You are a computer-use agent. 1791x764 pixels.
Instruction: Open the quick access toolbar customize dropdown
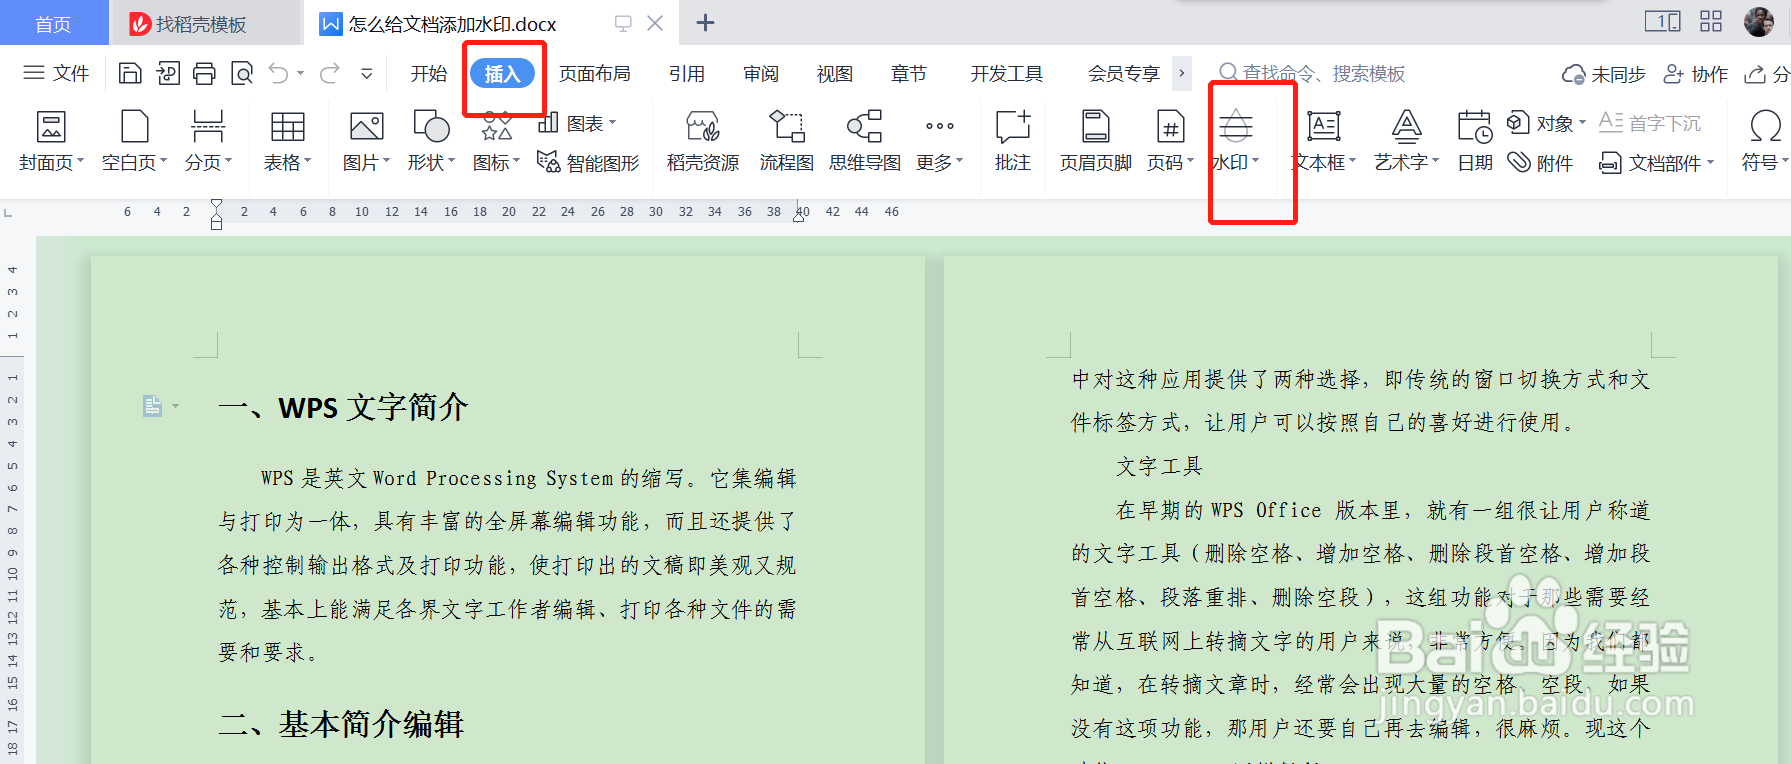point(367,73)
